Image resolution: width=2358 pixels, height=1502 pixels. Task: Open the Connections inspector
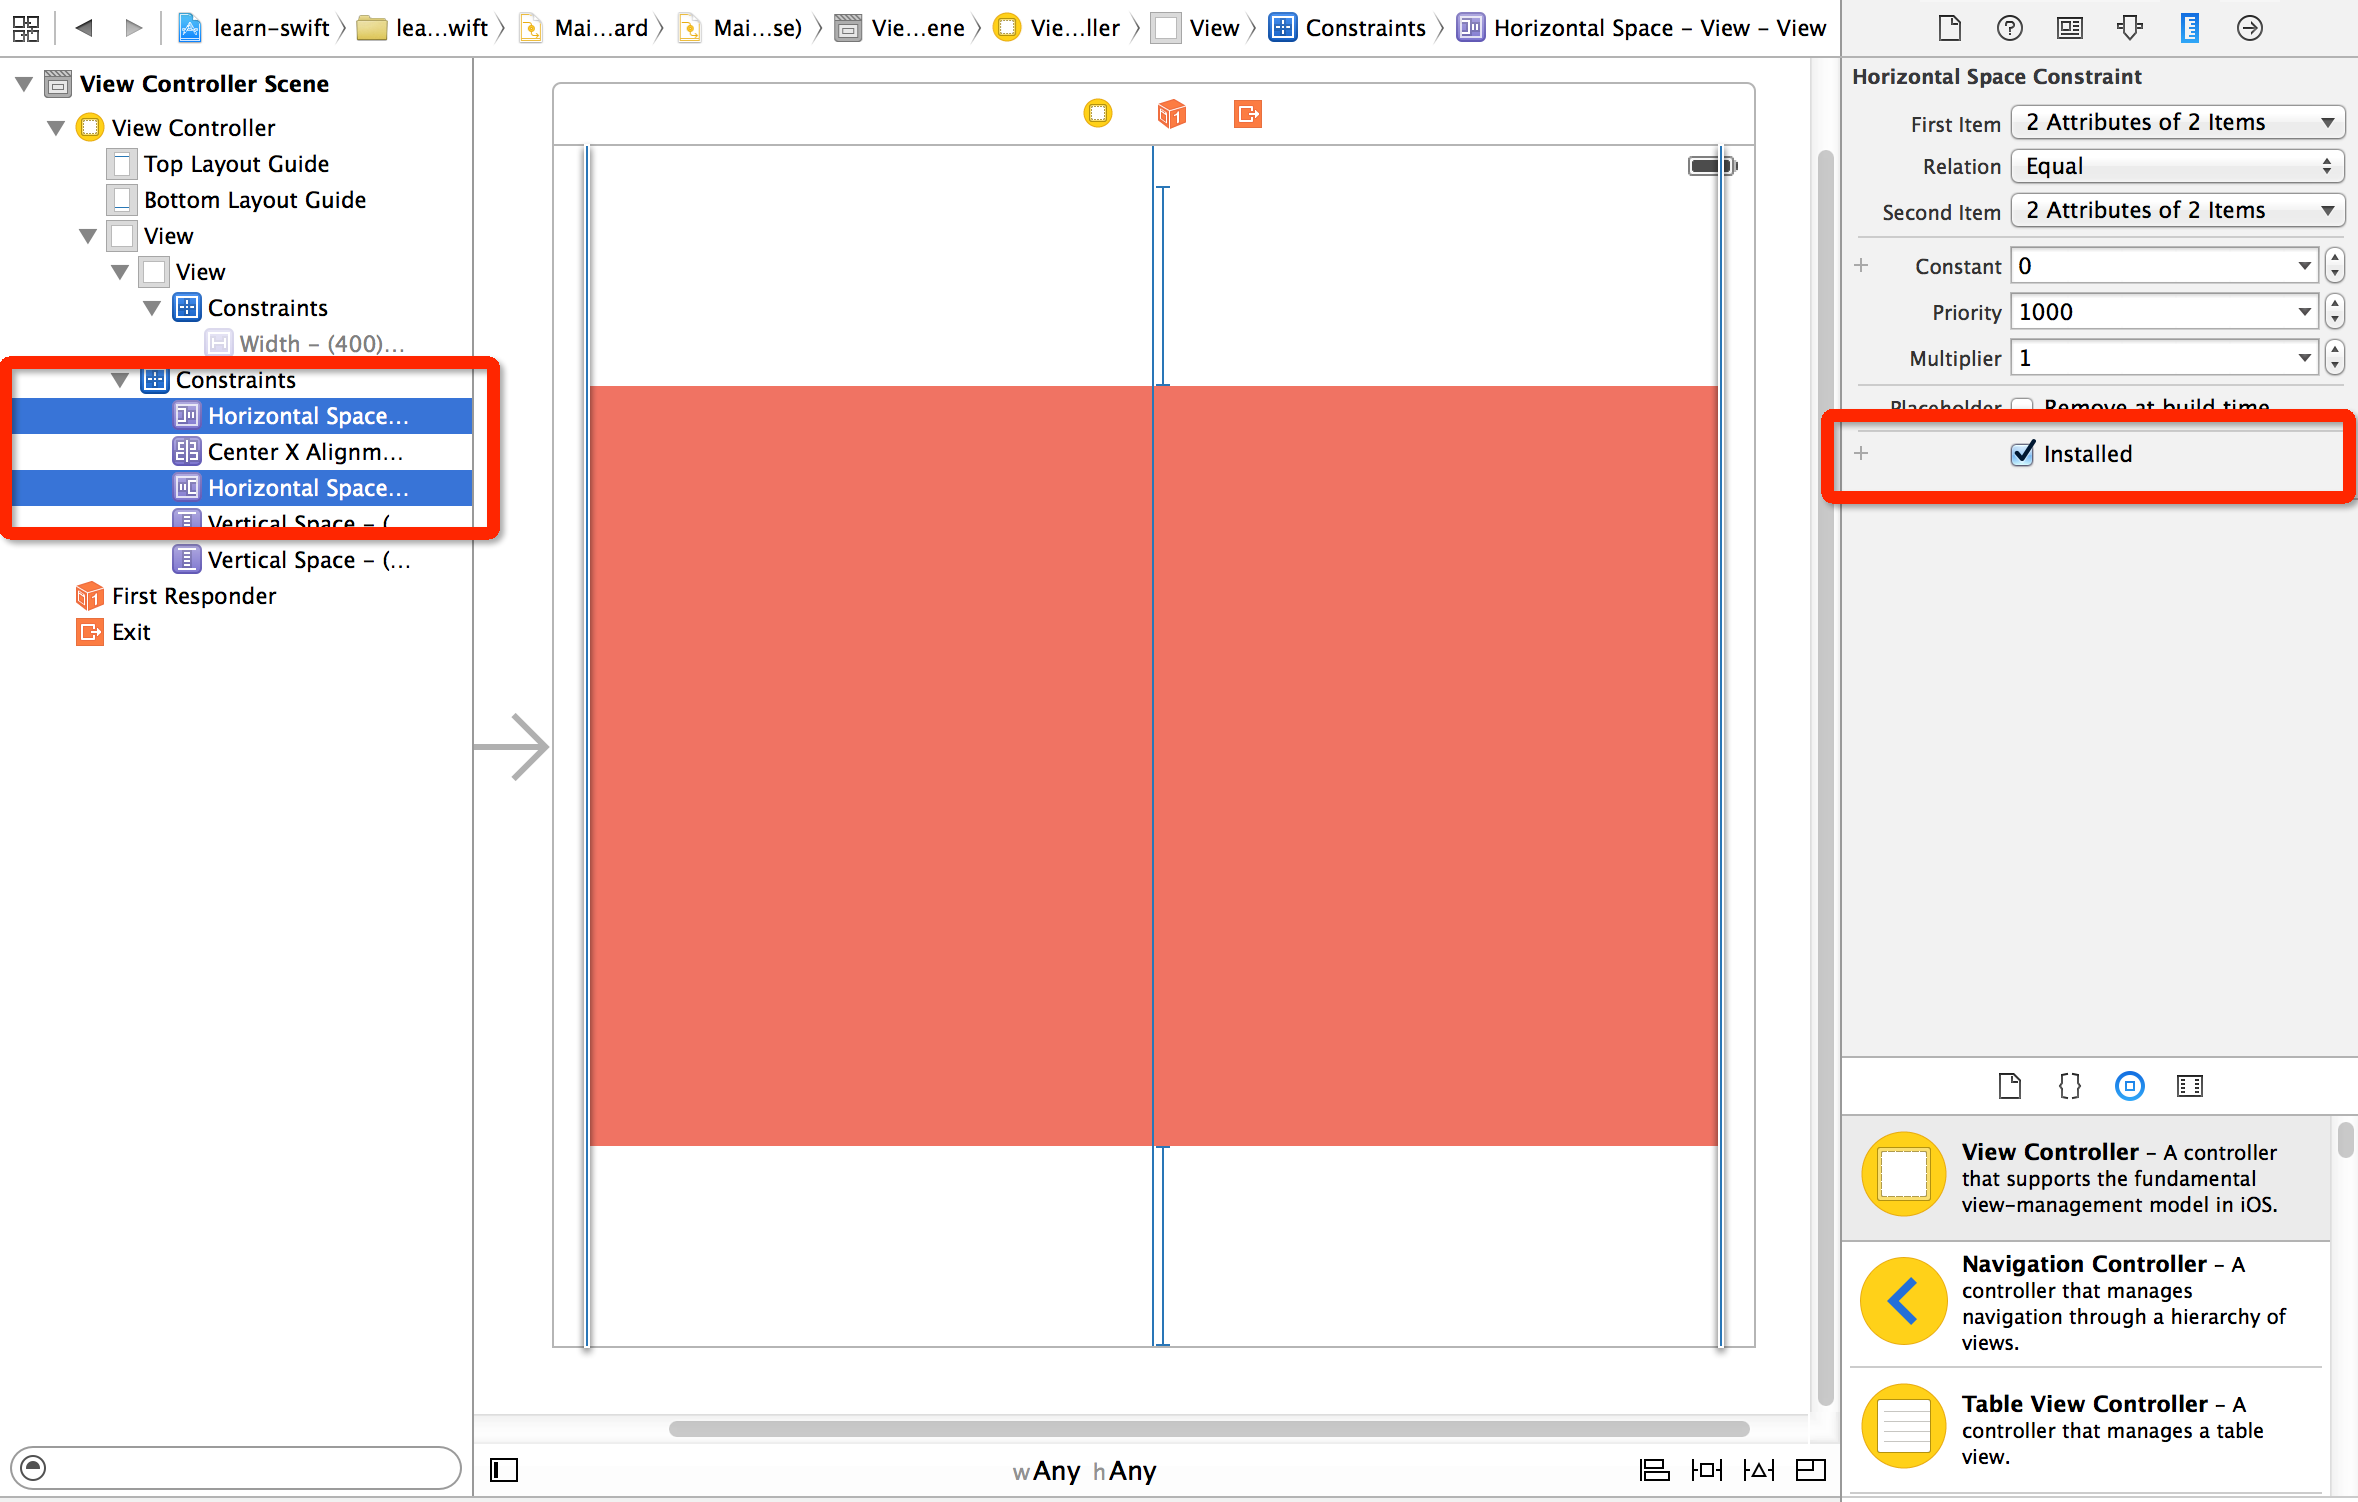point(2250,27)
